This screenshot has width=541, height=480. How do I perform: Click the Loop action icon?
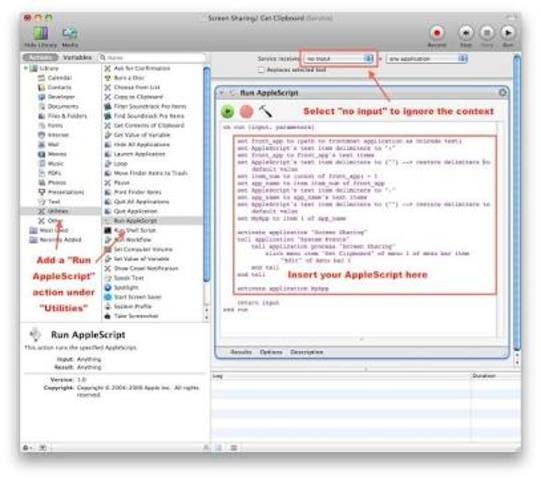pos(108,164)
